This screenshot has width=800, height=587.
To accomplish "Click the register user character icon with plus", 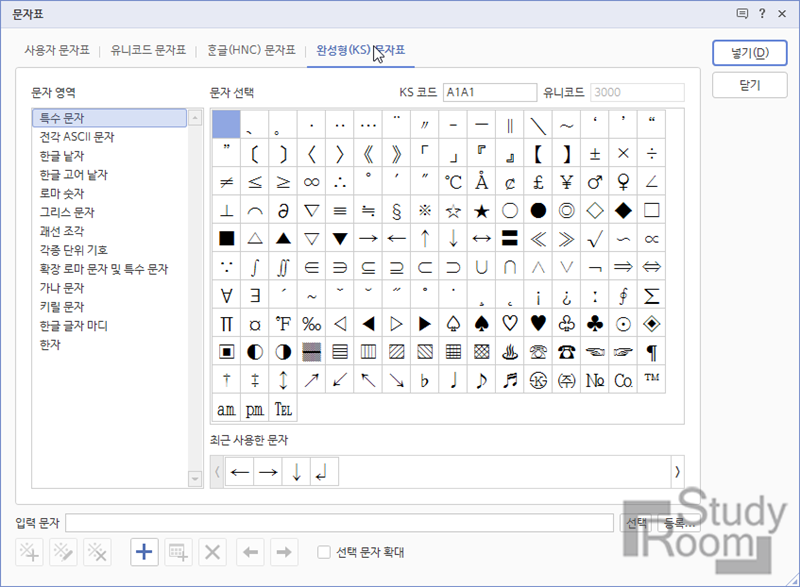I will [29, 552].
